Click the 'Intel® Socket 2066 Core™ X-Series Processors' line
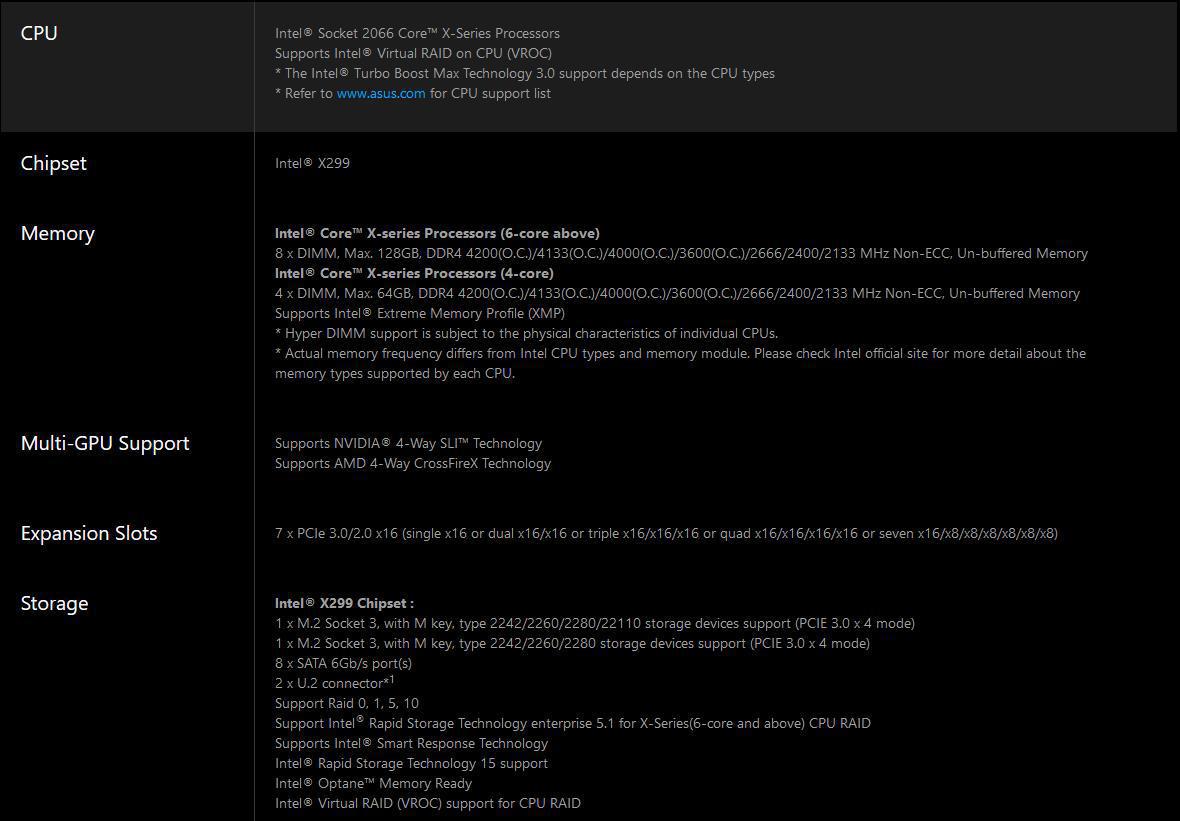This screenshot has width=1180, height=821. pos(418,33)
